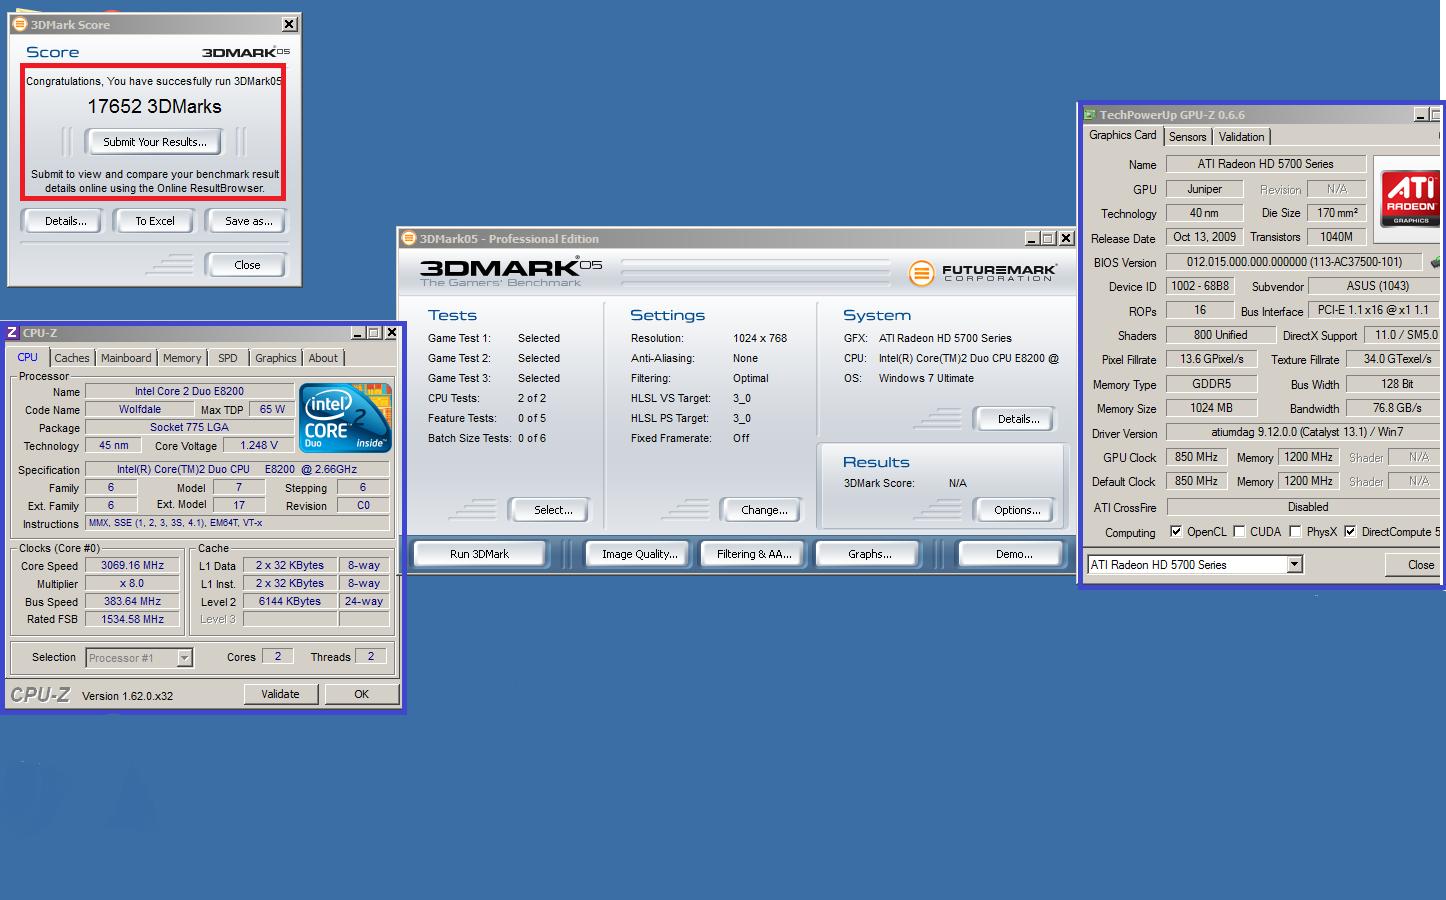Click the Save as button
The image size is (1446, 900).
[x=248, y=221]
